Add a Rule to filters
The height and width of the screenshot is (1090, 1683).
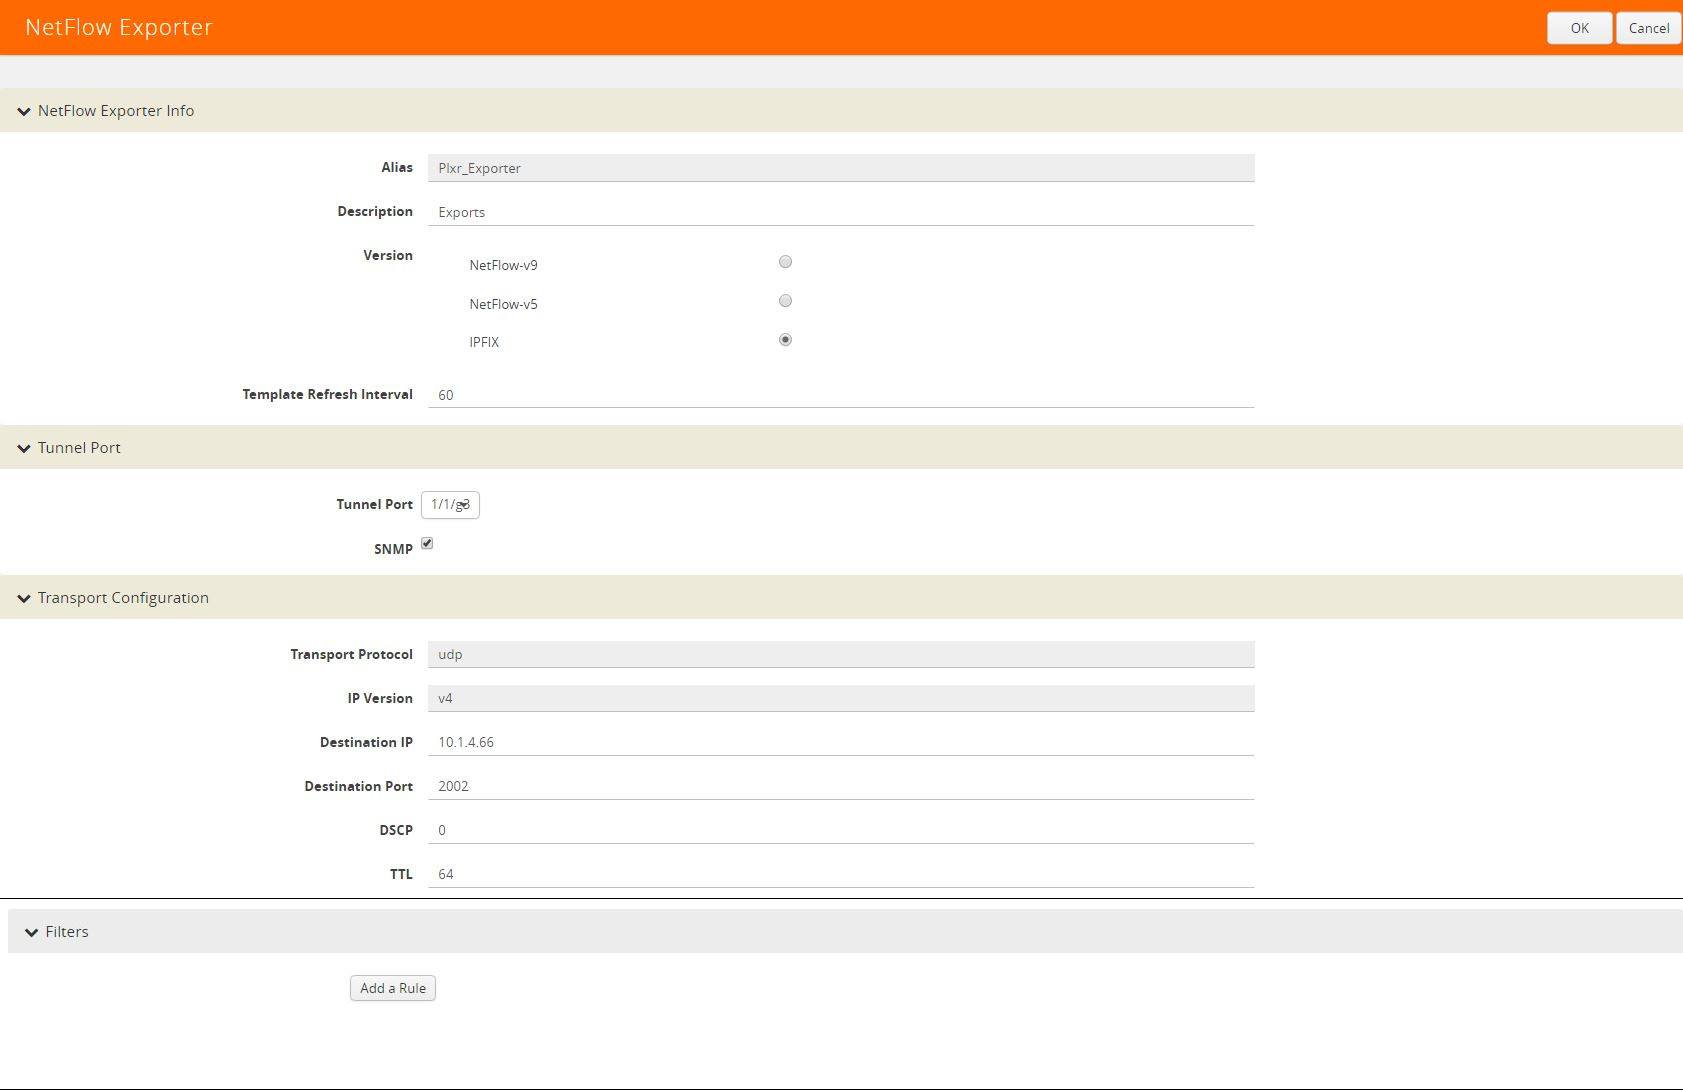click(393, 988)
